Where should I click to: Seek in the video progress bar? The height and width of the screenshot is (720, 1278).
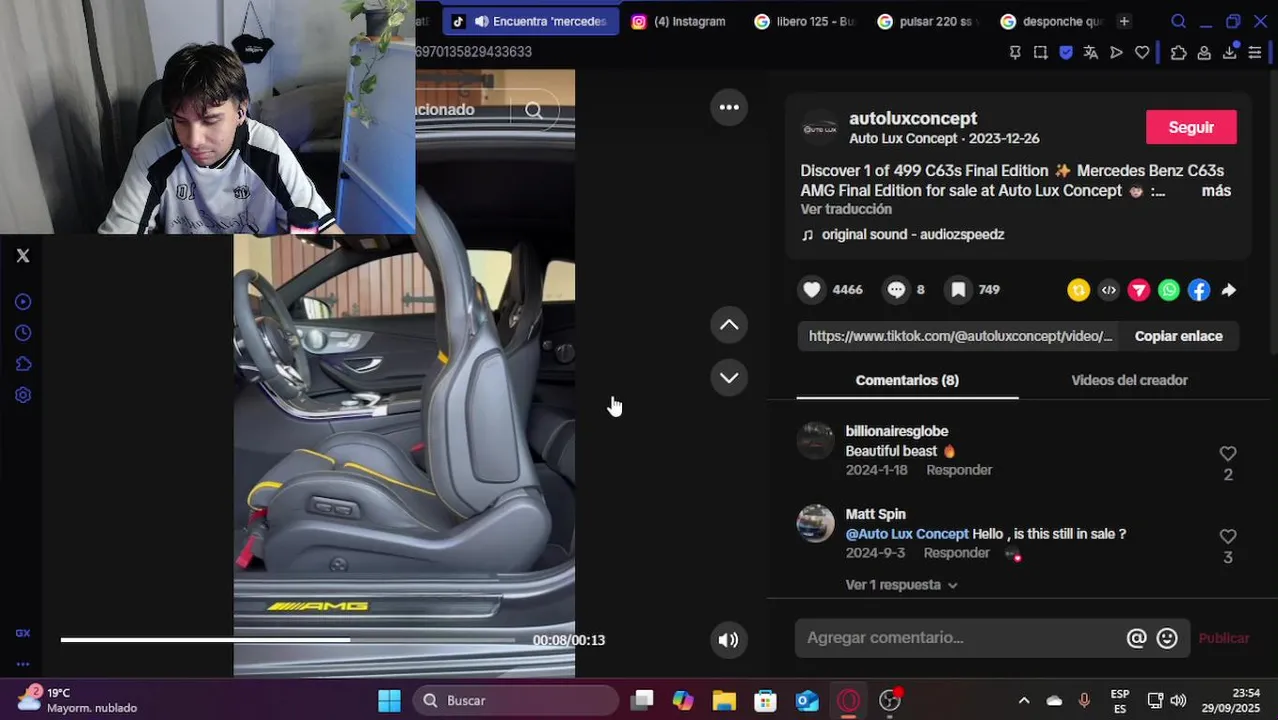(x=288, y=640)
